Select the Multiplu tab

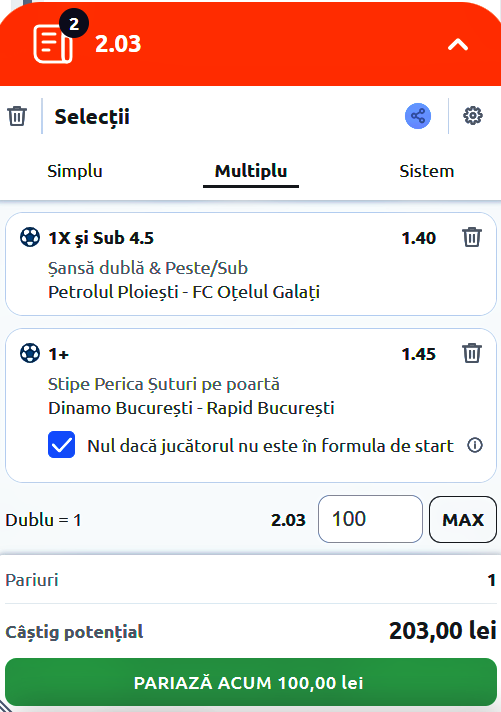click(x=251, y=172)
